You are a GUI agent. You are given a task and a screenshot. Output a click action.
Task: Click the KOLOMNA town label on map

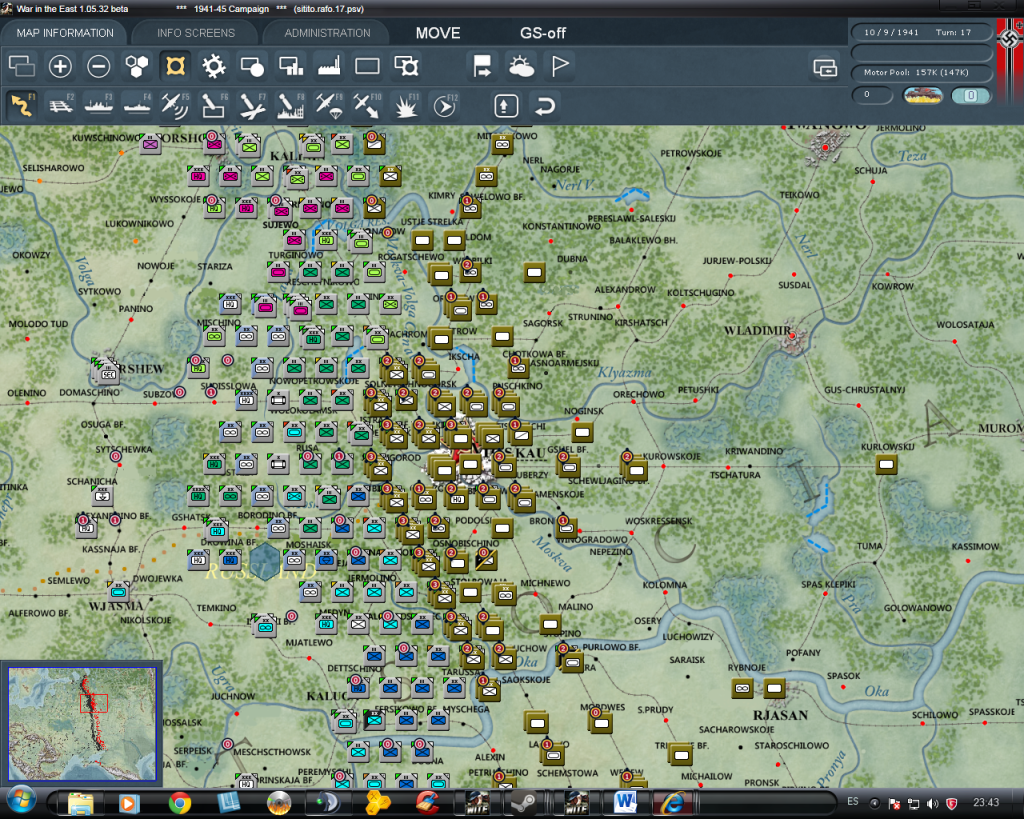pyautogui.click(x=665, y=585)
